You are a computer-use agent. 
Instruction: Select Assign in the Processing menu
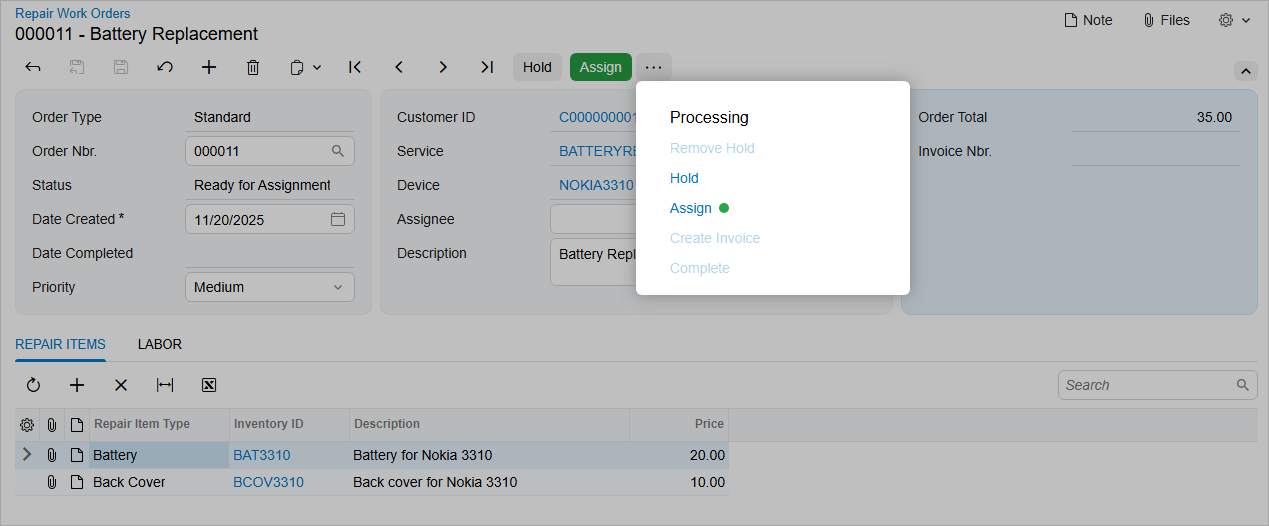[691, 208]
